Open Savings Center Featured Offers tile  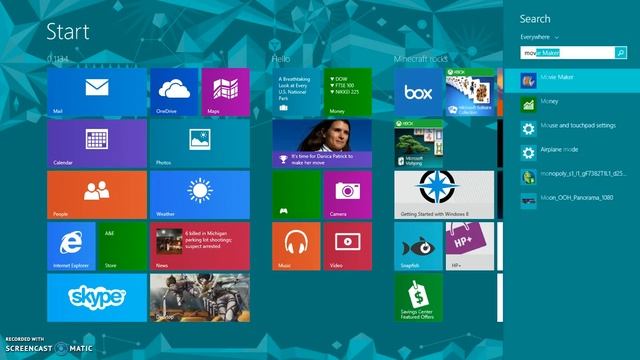(418, 298)
